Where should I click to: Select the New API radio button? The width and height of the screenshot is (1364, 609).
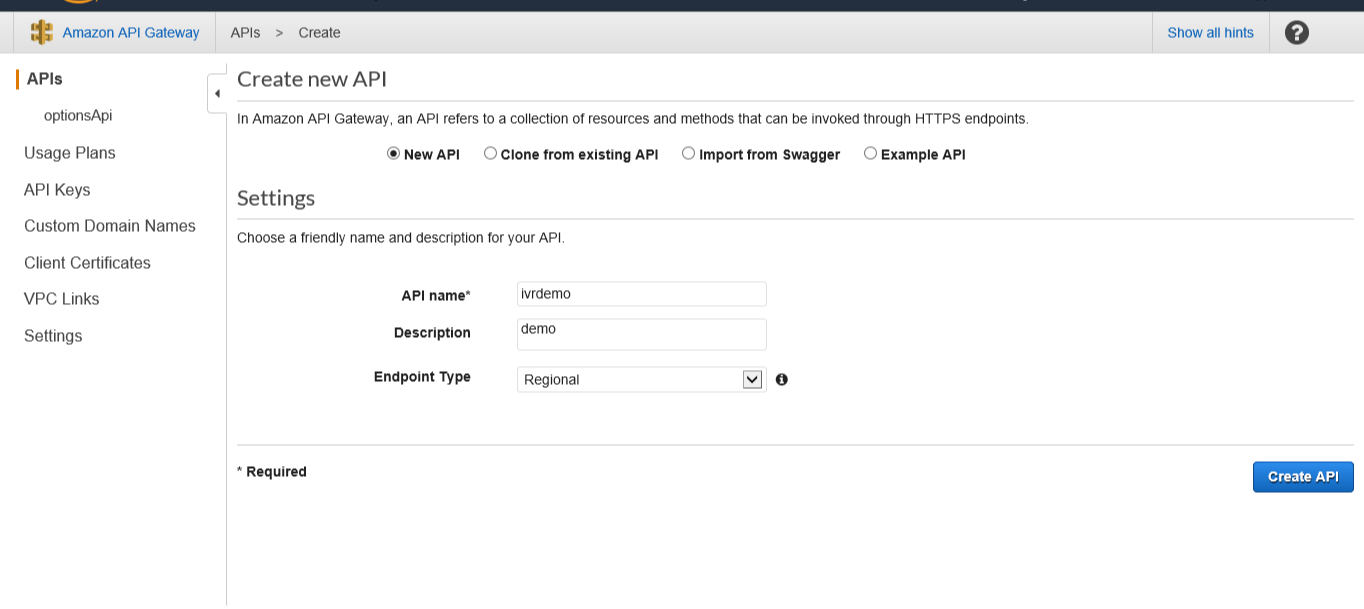point(393,154)
